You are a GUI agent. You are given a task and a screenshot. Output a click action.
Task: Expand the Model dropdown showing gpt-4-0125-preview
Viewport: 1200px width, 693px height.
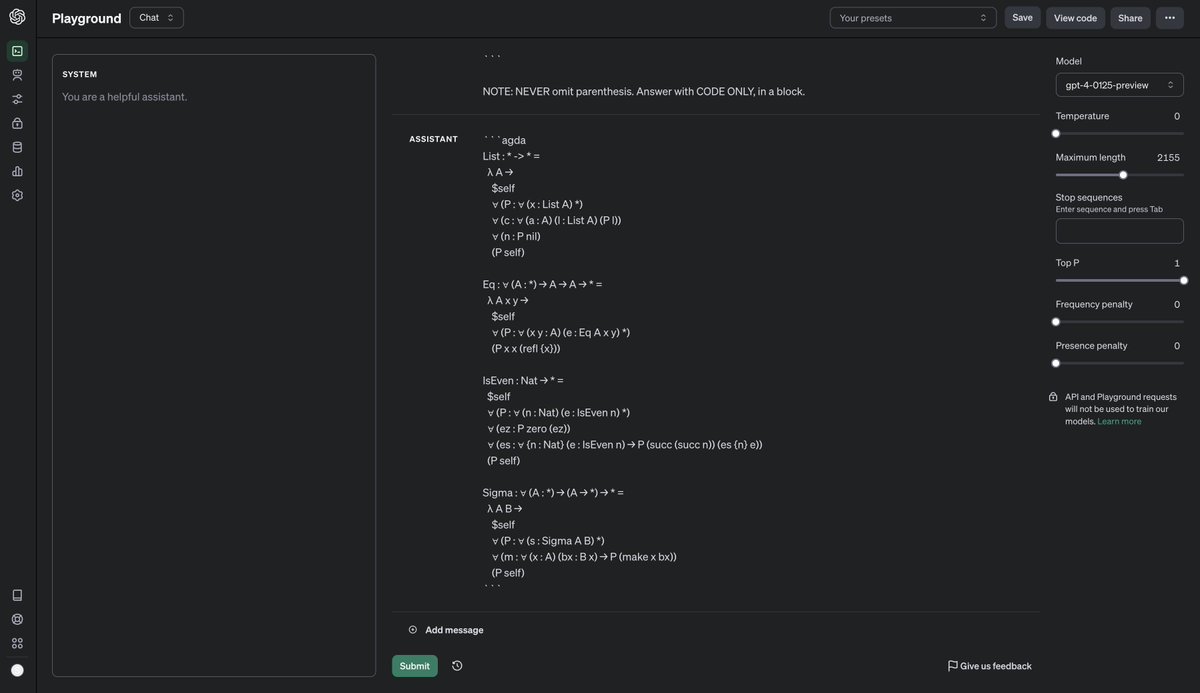[1120, 85]
